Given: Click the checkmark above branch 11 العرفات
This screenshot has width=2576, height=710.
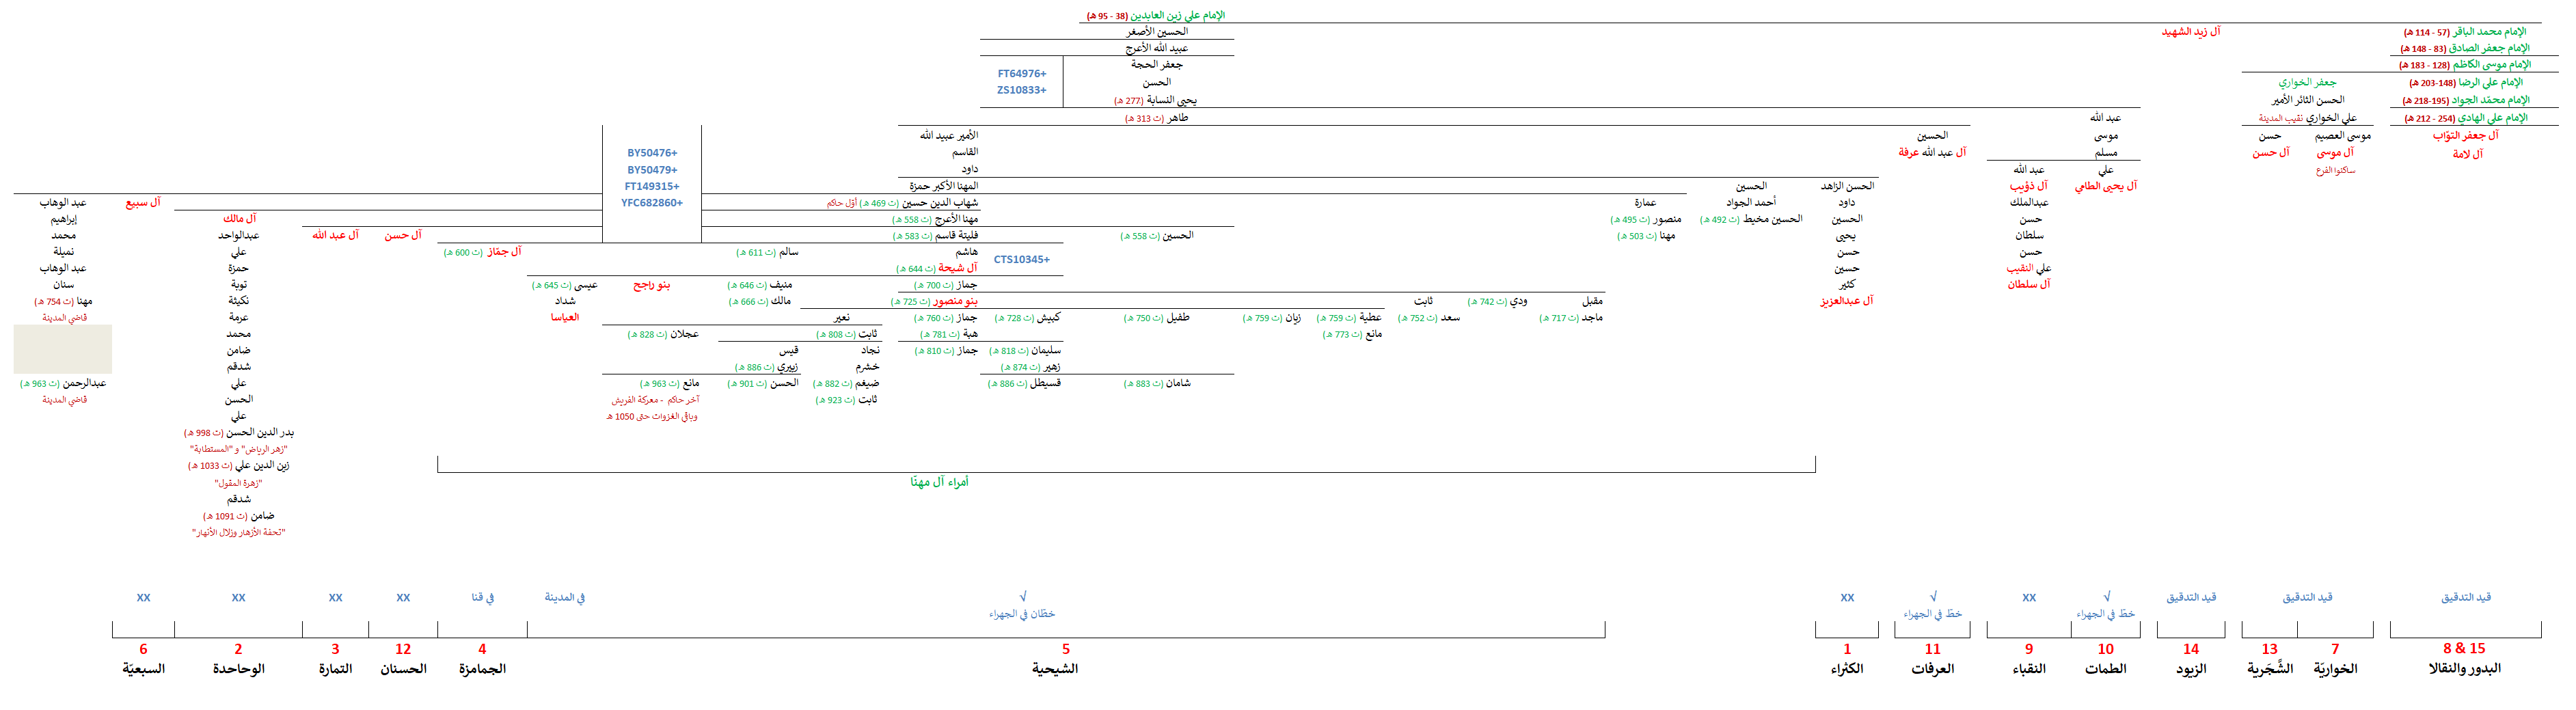Looking at the screenshot, I should point(1932,596).
